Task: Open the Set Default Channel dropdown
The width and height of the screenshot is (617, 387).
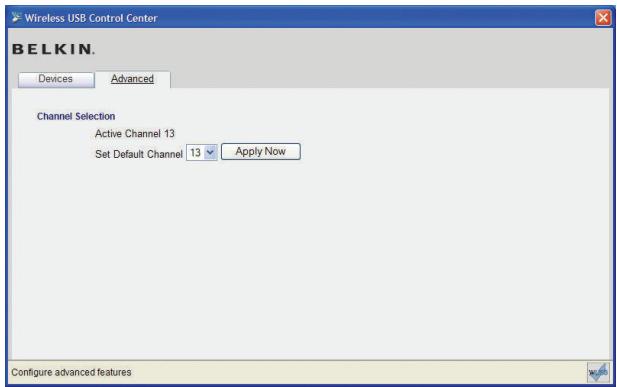Action: 201,153
